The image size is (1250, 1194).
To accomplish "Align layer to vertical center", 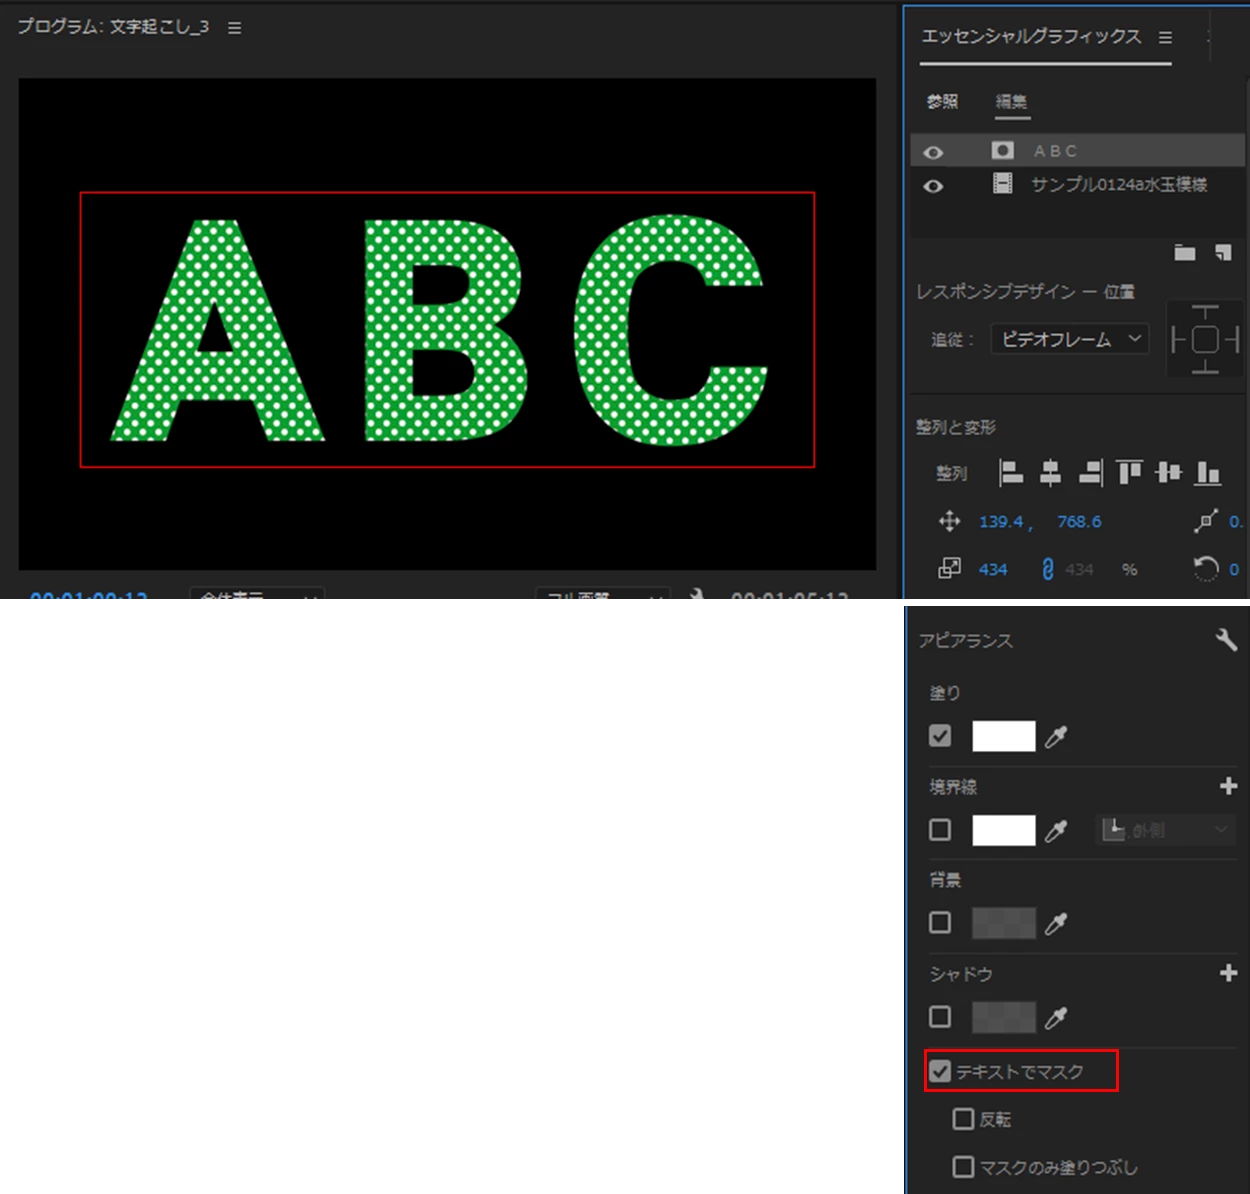I will 1168,472.
